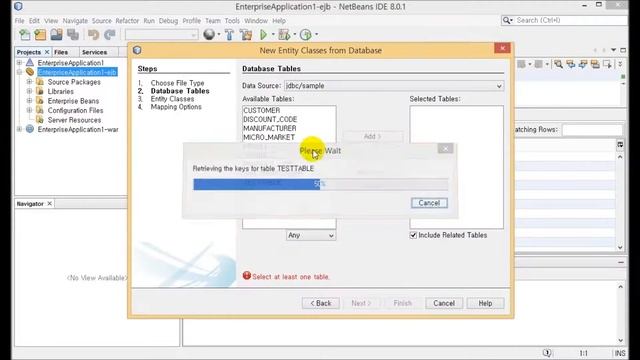This screenshot has width=640, height=360.
Task: Click the Matching Rows input field
Action: coord(592,129)
